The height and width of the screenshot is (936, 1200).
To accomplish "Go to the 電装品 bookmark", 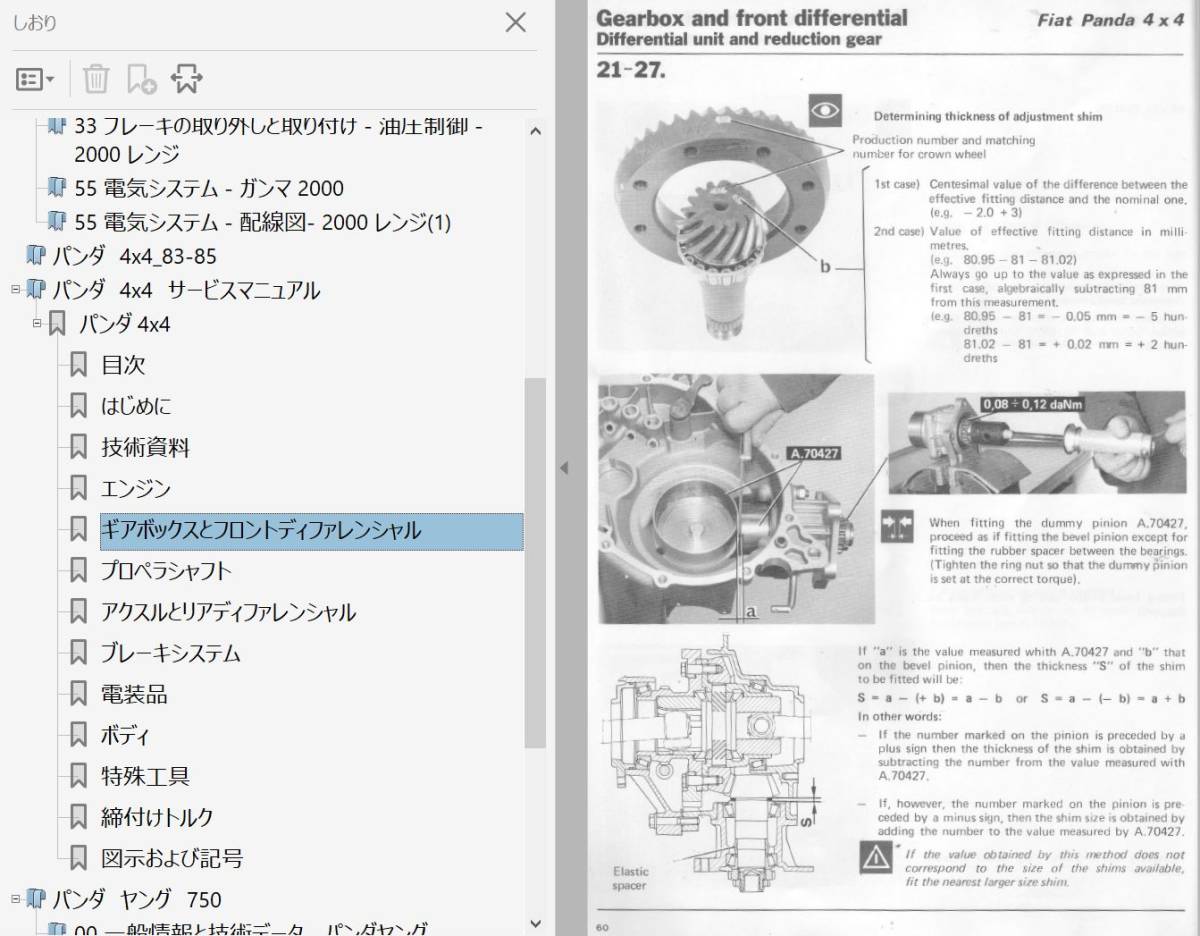I will [x=134, y=694].
